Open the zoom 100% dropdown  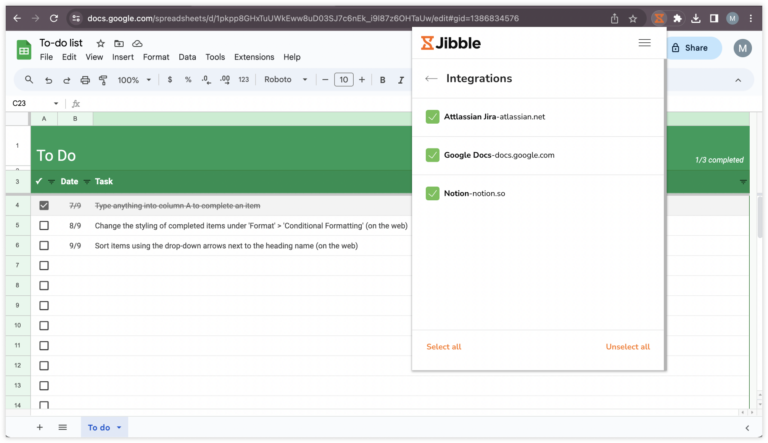pos(134,80)
